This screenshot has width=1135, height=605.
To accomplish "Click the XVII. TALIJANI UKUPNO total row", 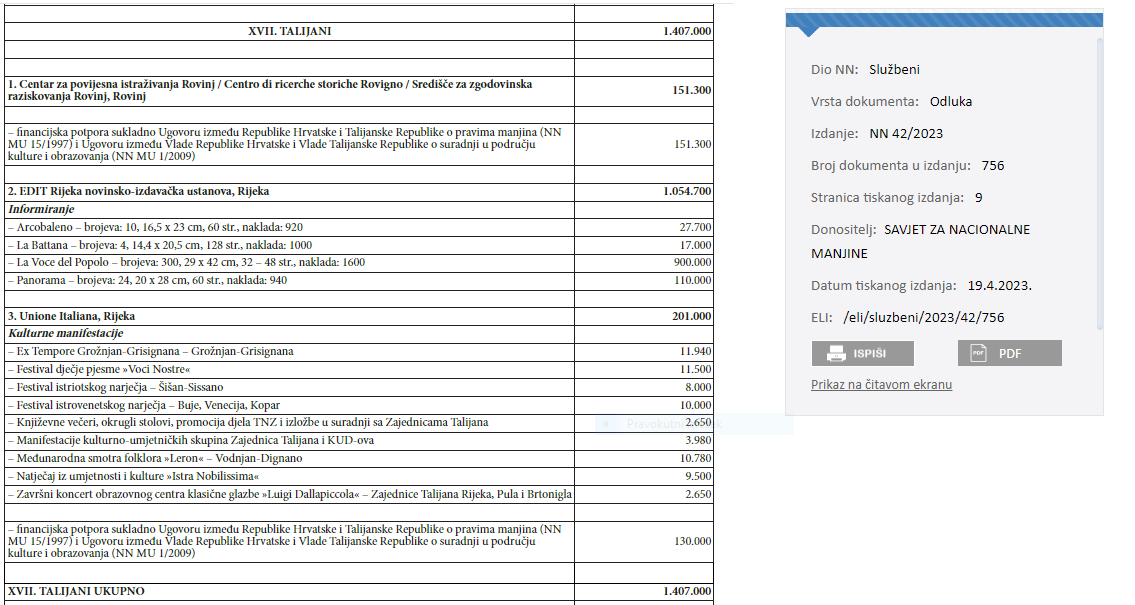I will click(76, 592).
